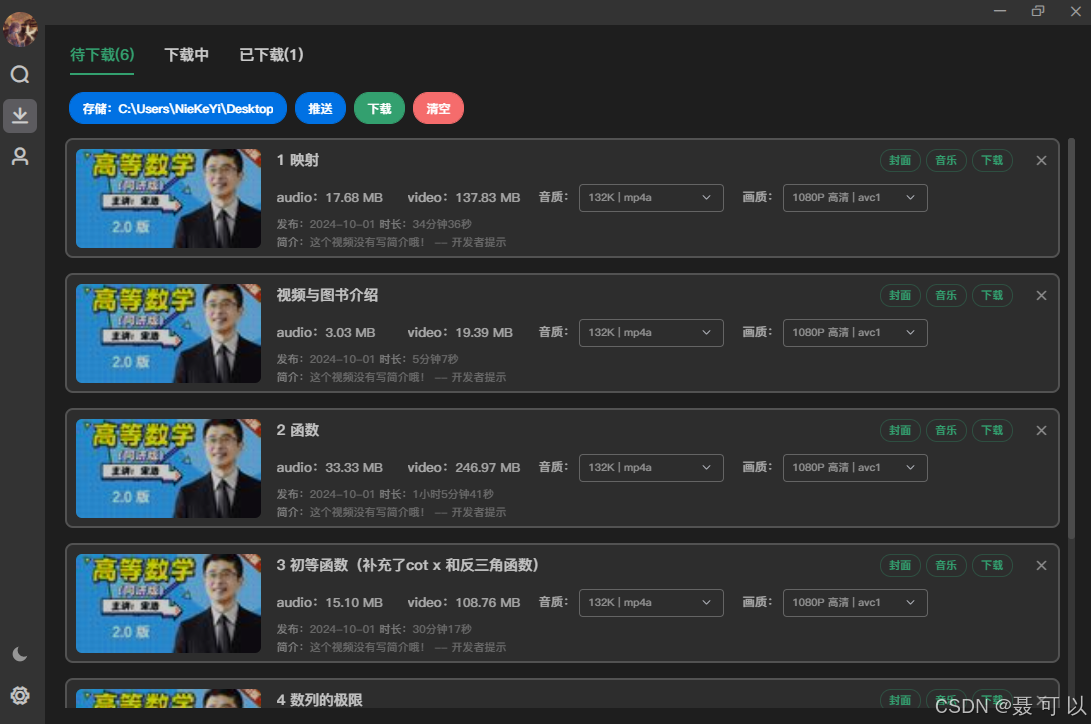Download cover for '3 初等函数'
Image resolution: width=1091 pixels, height=724 pixels.
click(x=900, y=565)
